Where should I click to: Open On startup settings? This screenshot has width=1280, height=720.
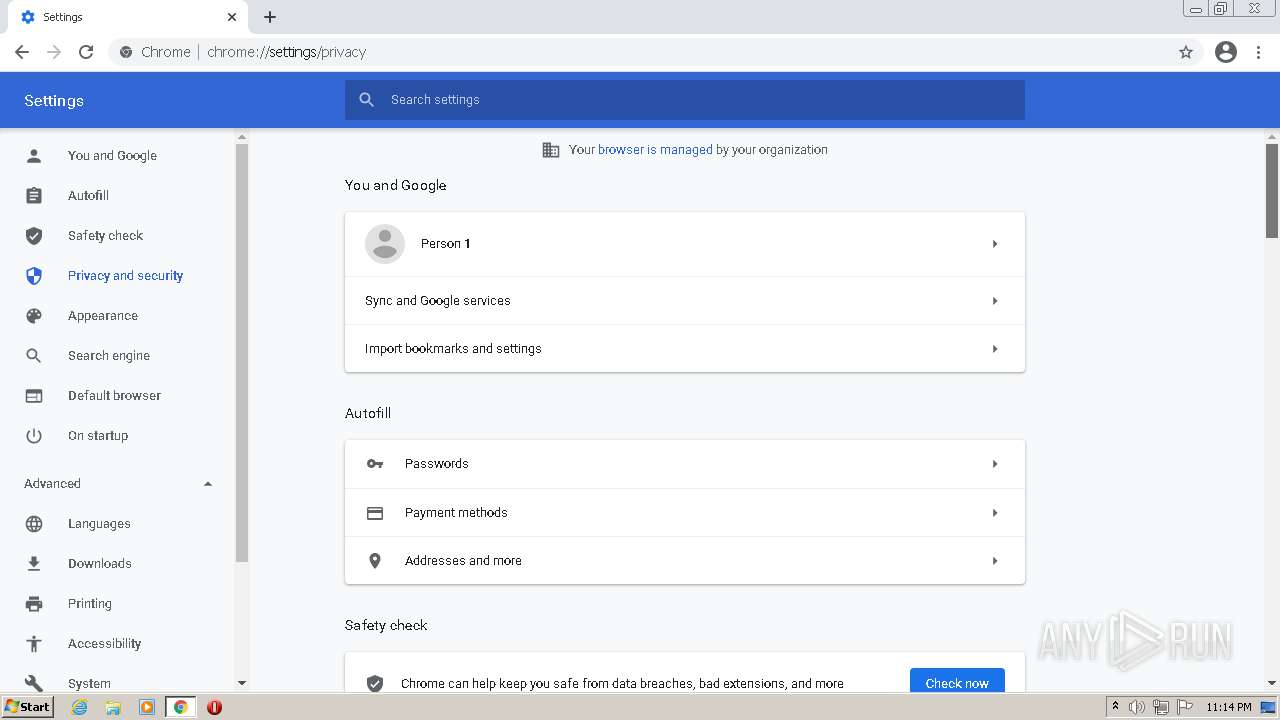pos(98,436)
